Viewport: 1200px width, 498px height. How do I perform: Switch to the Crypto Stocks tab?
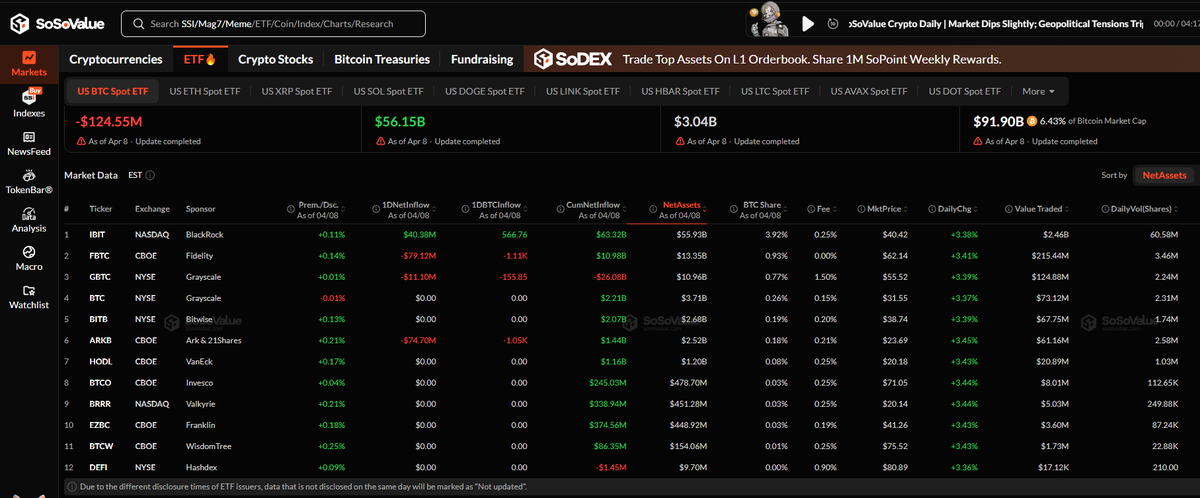click(x=275, y=59)
